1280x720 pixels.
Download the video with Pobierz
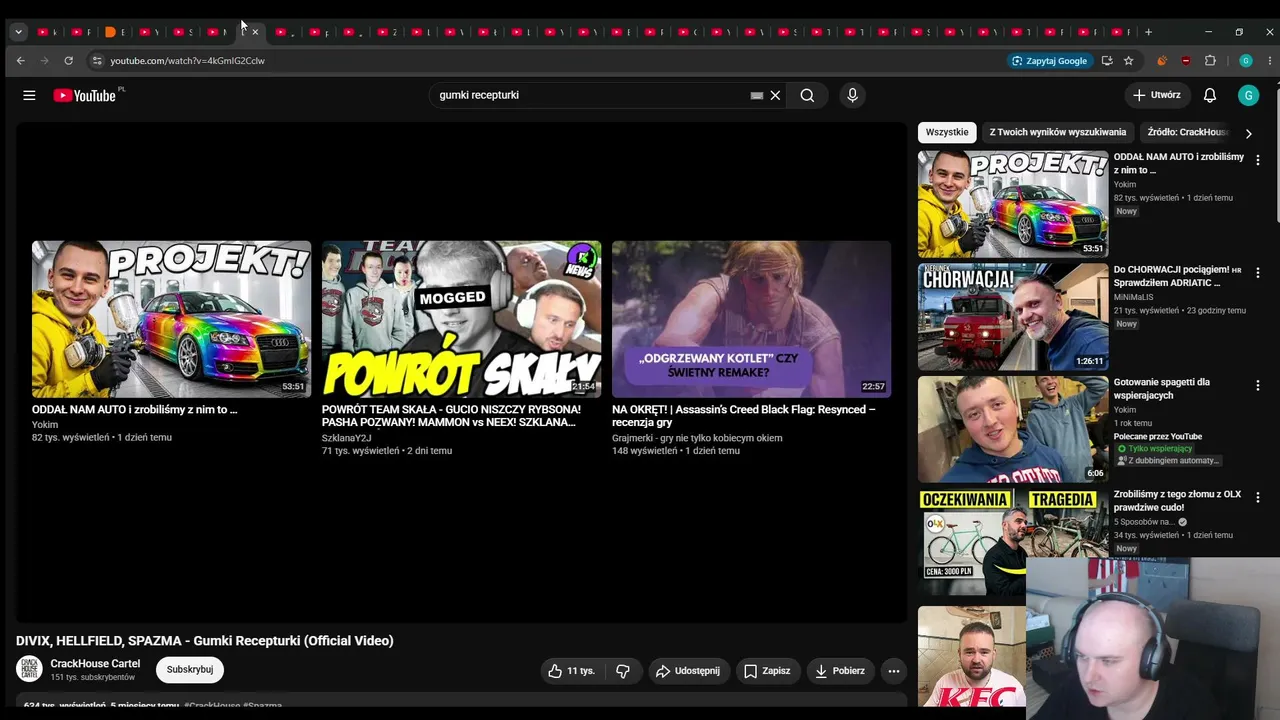tap(840, 671)
